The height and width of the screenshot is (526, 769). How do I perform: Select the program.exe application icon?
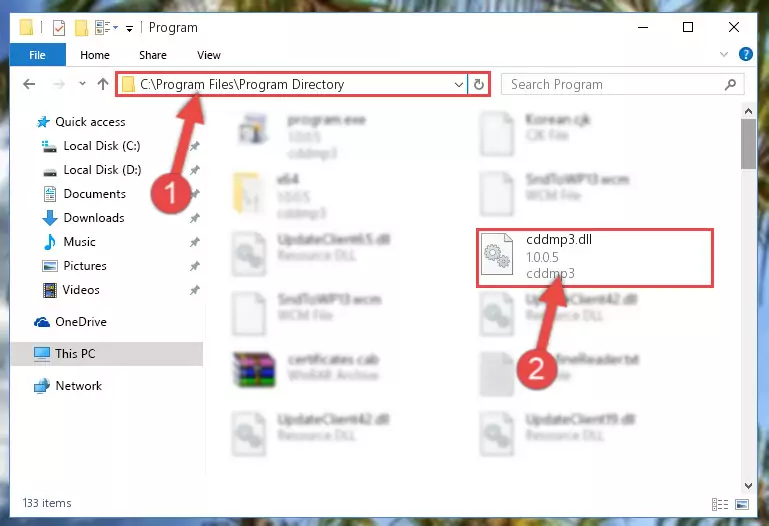click(254, 128)
